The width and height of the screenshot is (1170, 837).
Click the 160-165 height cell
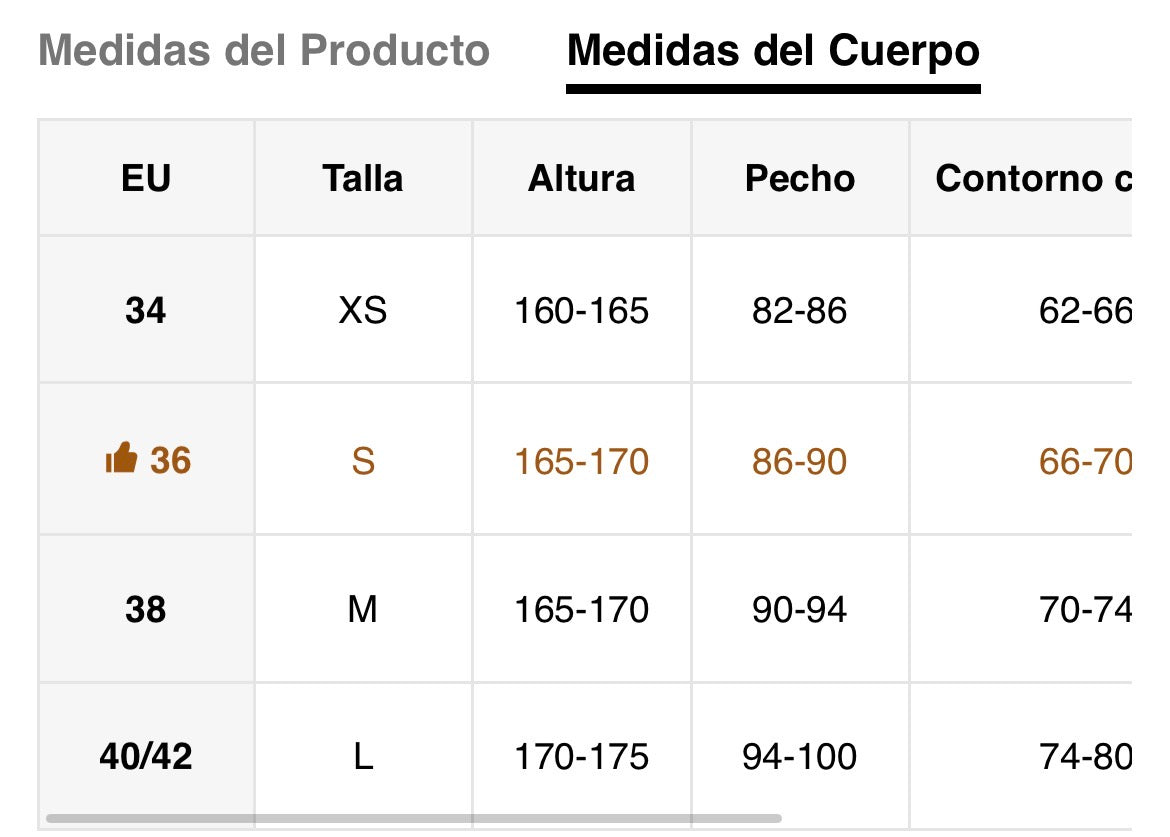point(581,311)
